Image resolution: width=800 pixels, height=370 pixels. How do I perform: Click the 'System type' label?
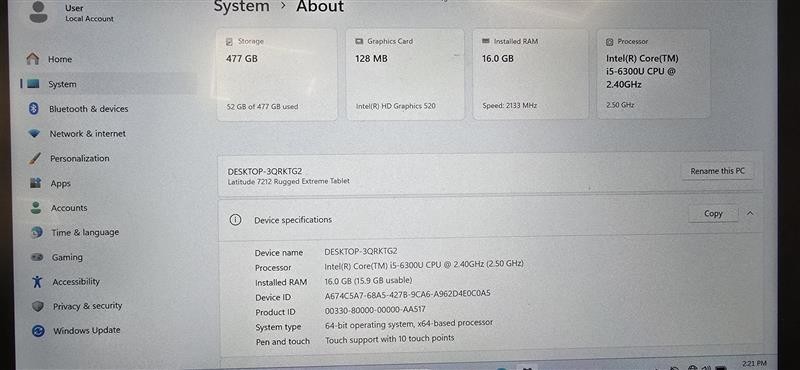278,327
